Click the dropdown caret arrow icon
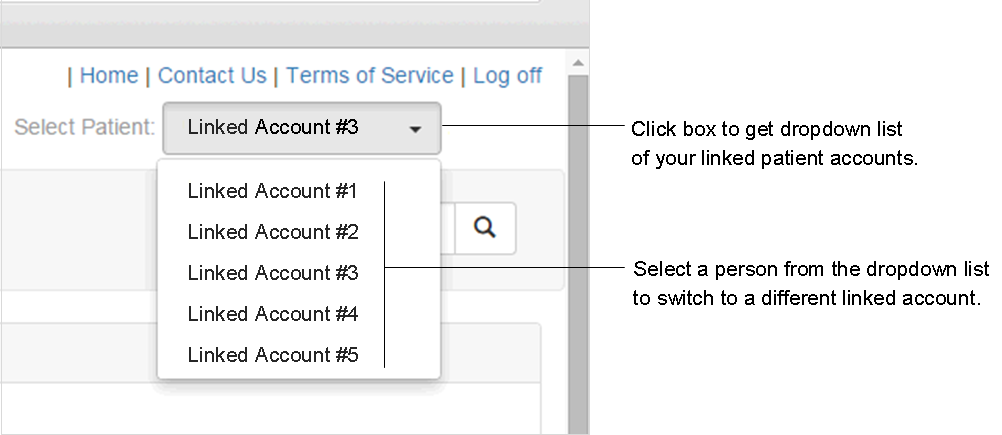The height and width of the screenshot is (435, 1002). pos(416,129)
